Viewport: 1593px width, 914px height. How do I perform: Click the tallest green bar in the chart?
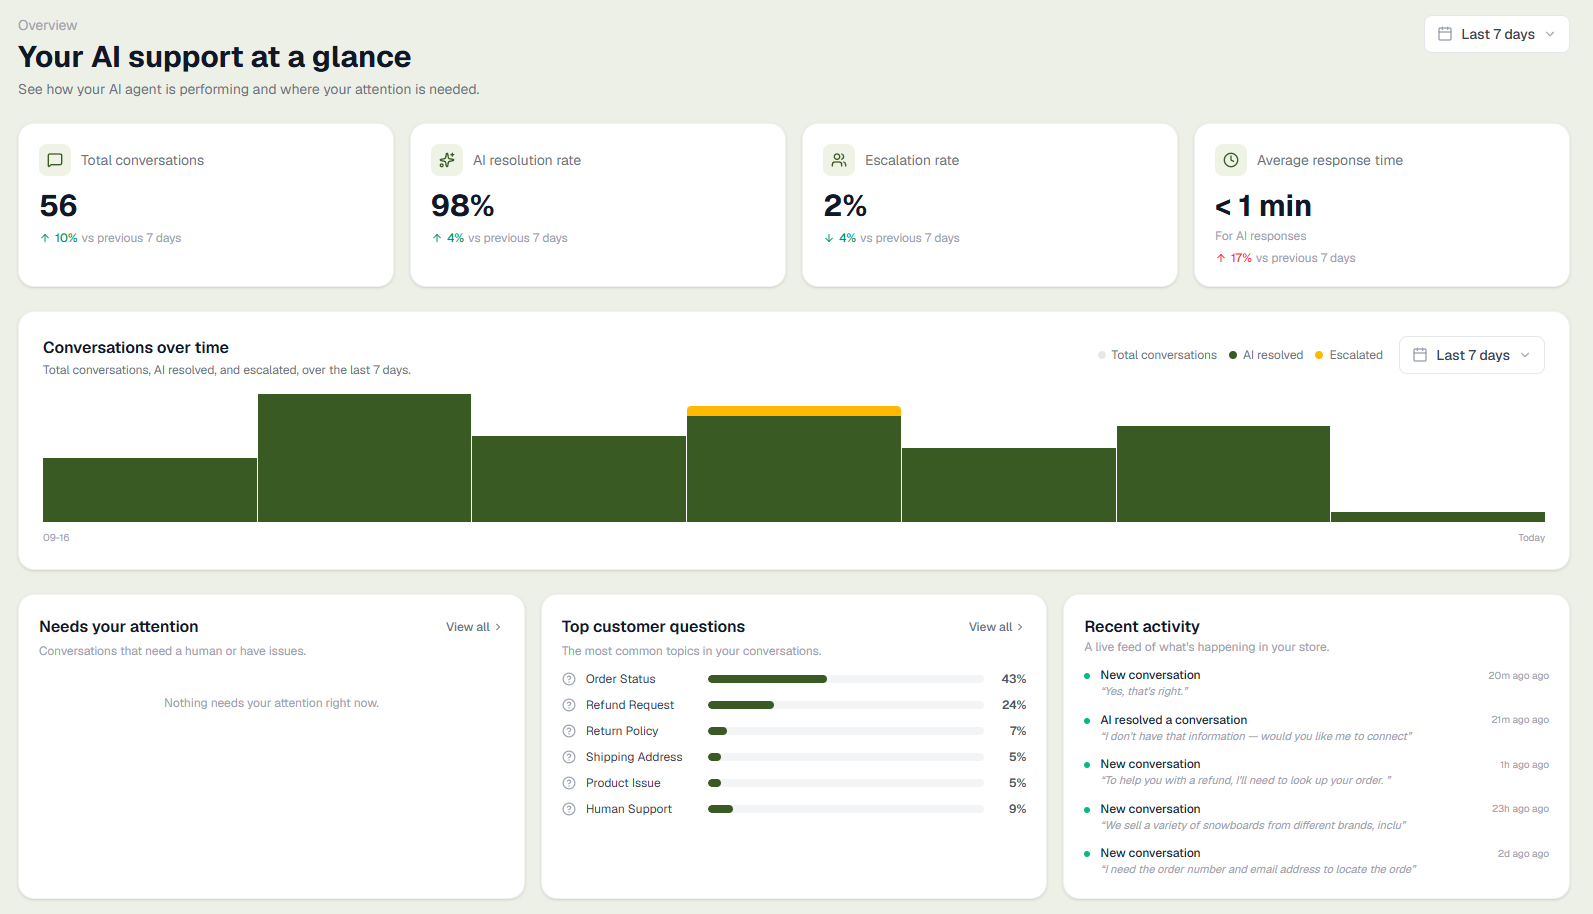364,458
